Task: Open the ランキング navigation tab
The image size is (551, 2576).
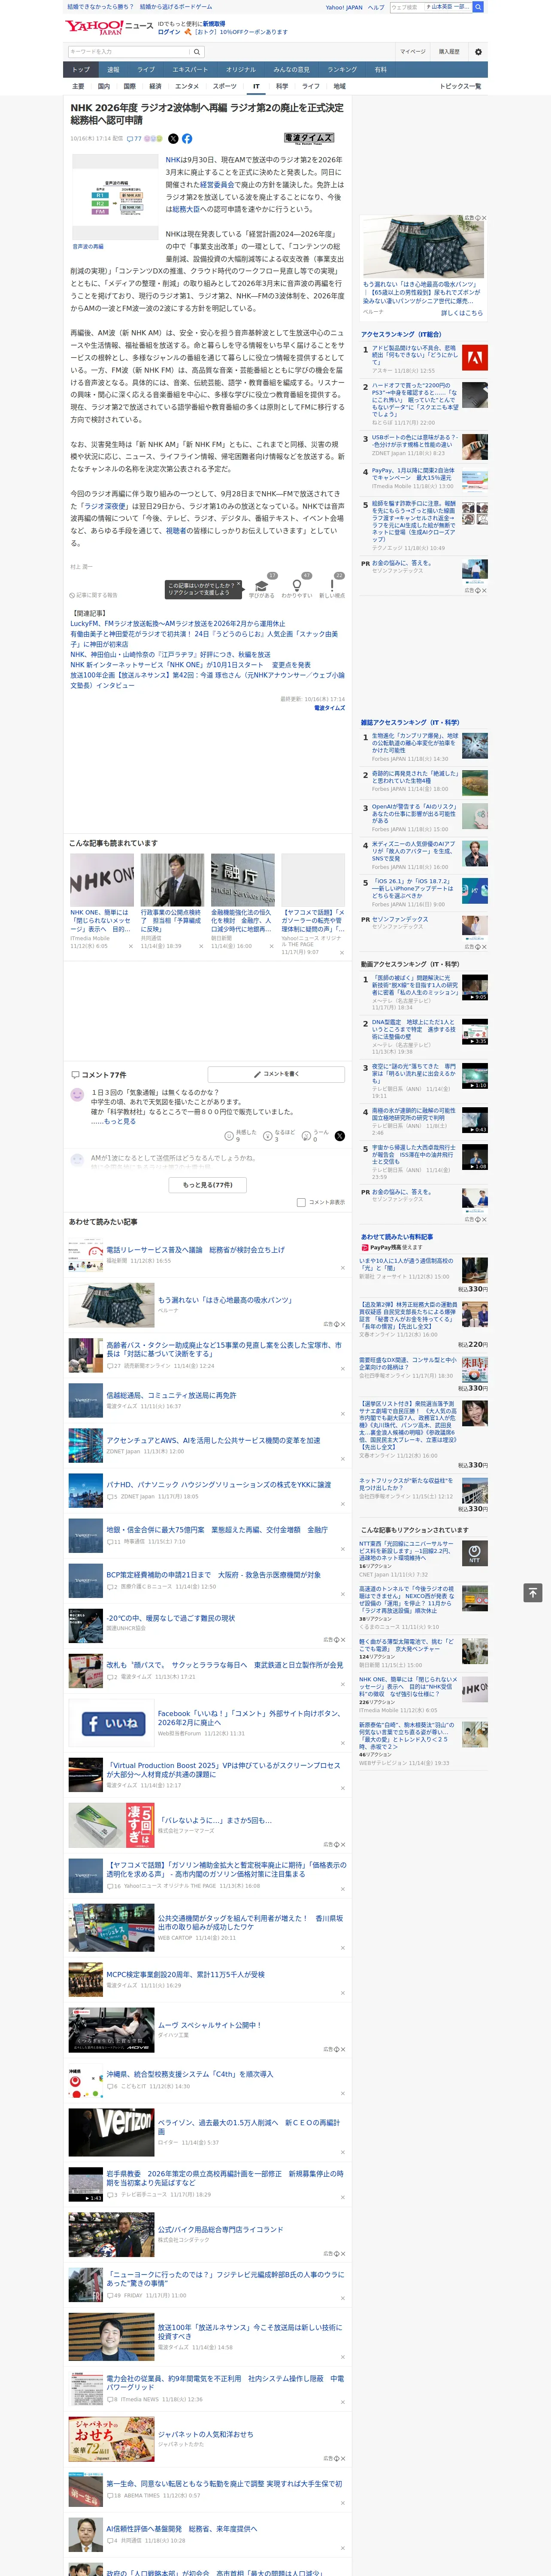Action: tap(342, 70)
